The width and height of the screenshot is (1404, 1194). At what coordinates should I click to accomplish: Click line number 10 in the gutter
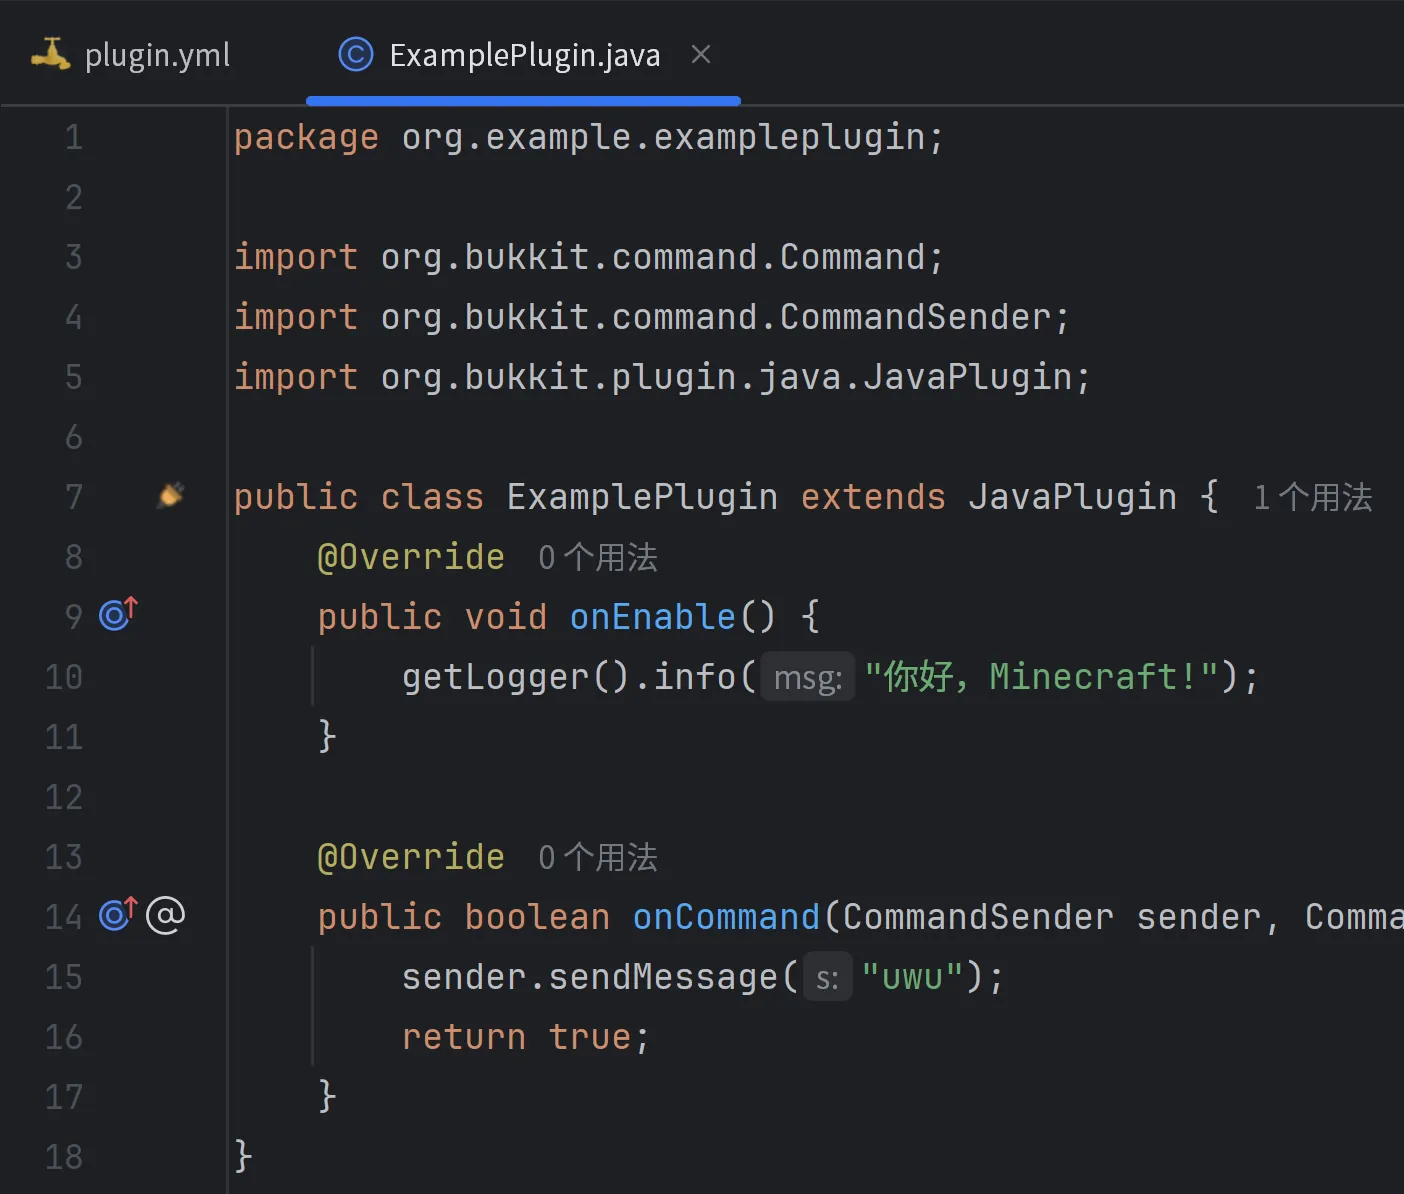pyautogui.click(x=64, y=677)
